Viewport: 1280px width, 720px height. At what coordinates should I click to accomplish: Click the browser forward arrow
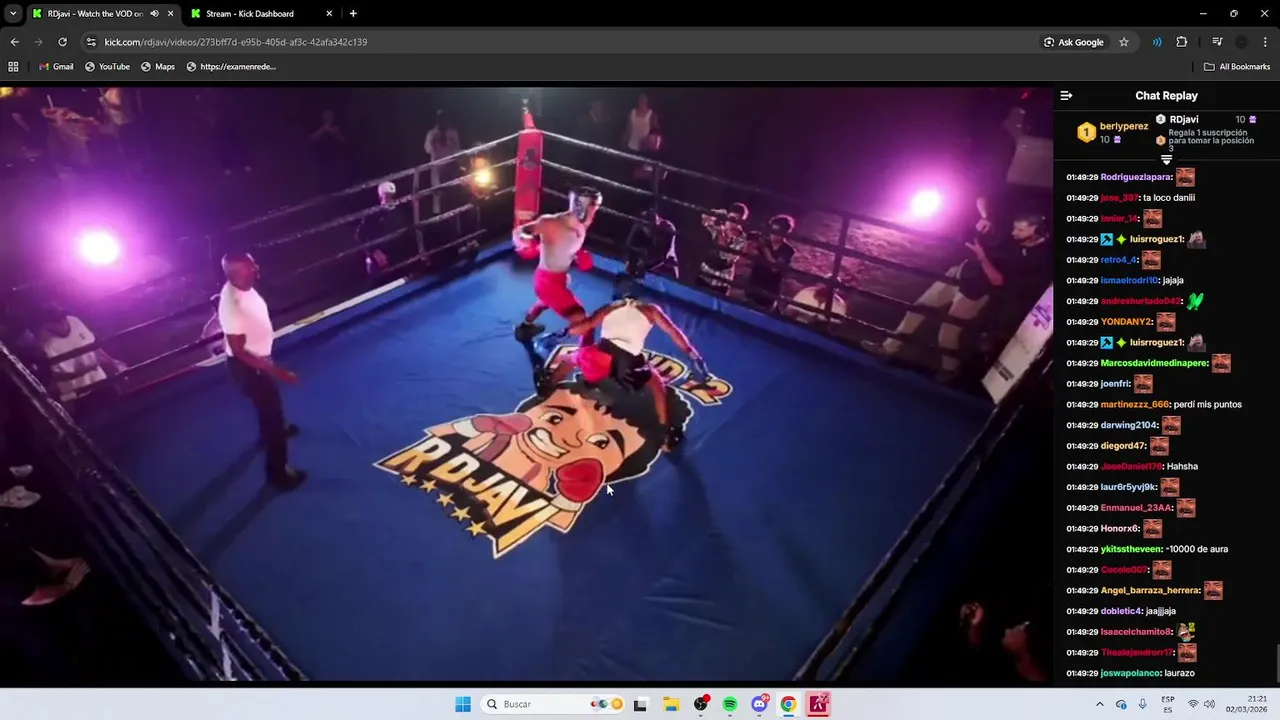(38, 42)
